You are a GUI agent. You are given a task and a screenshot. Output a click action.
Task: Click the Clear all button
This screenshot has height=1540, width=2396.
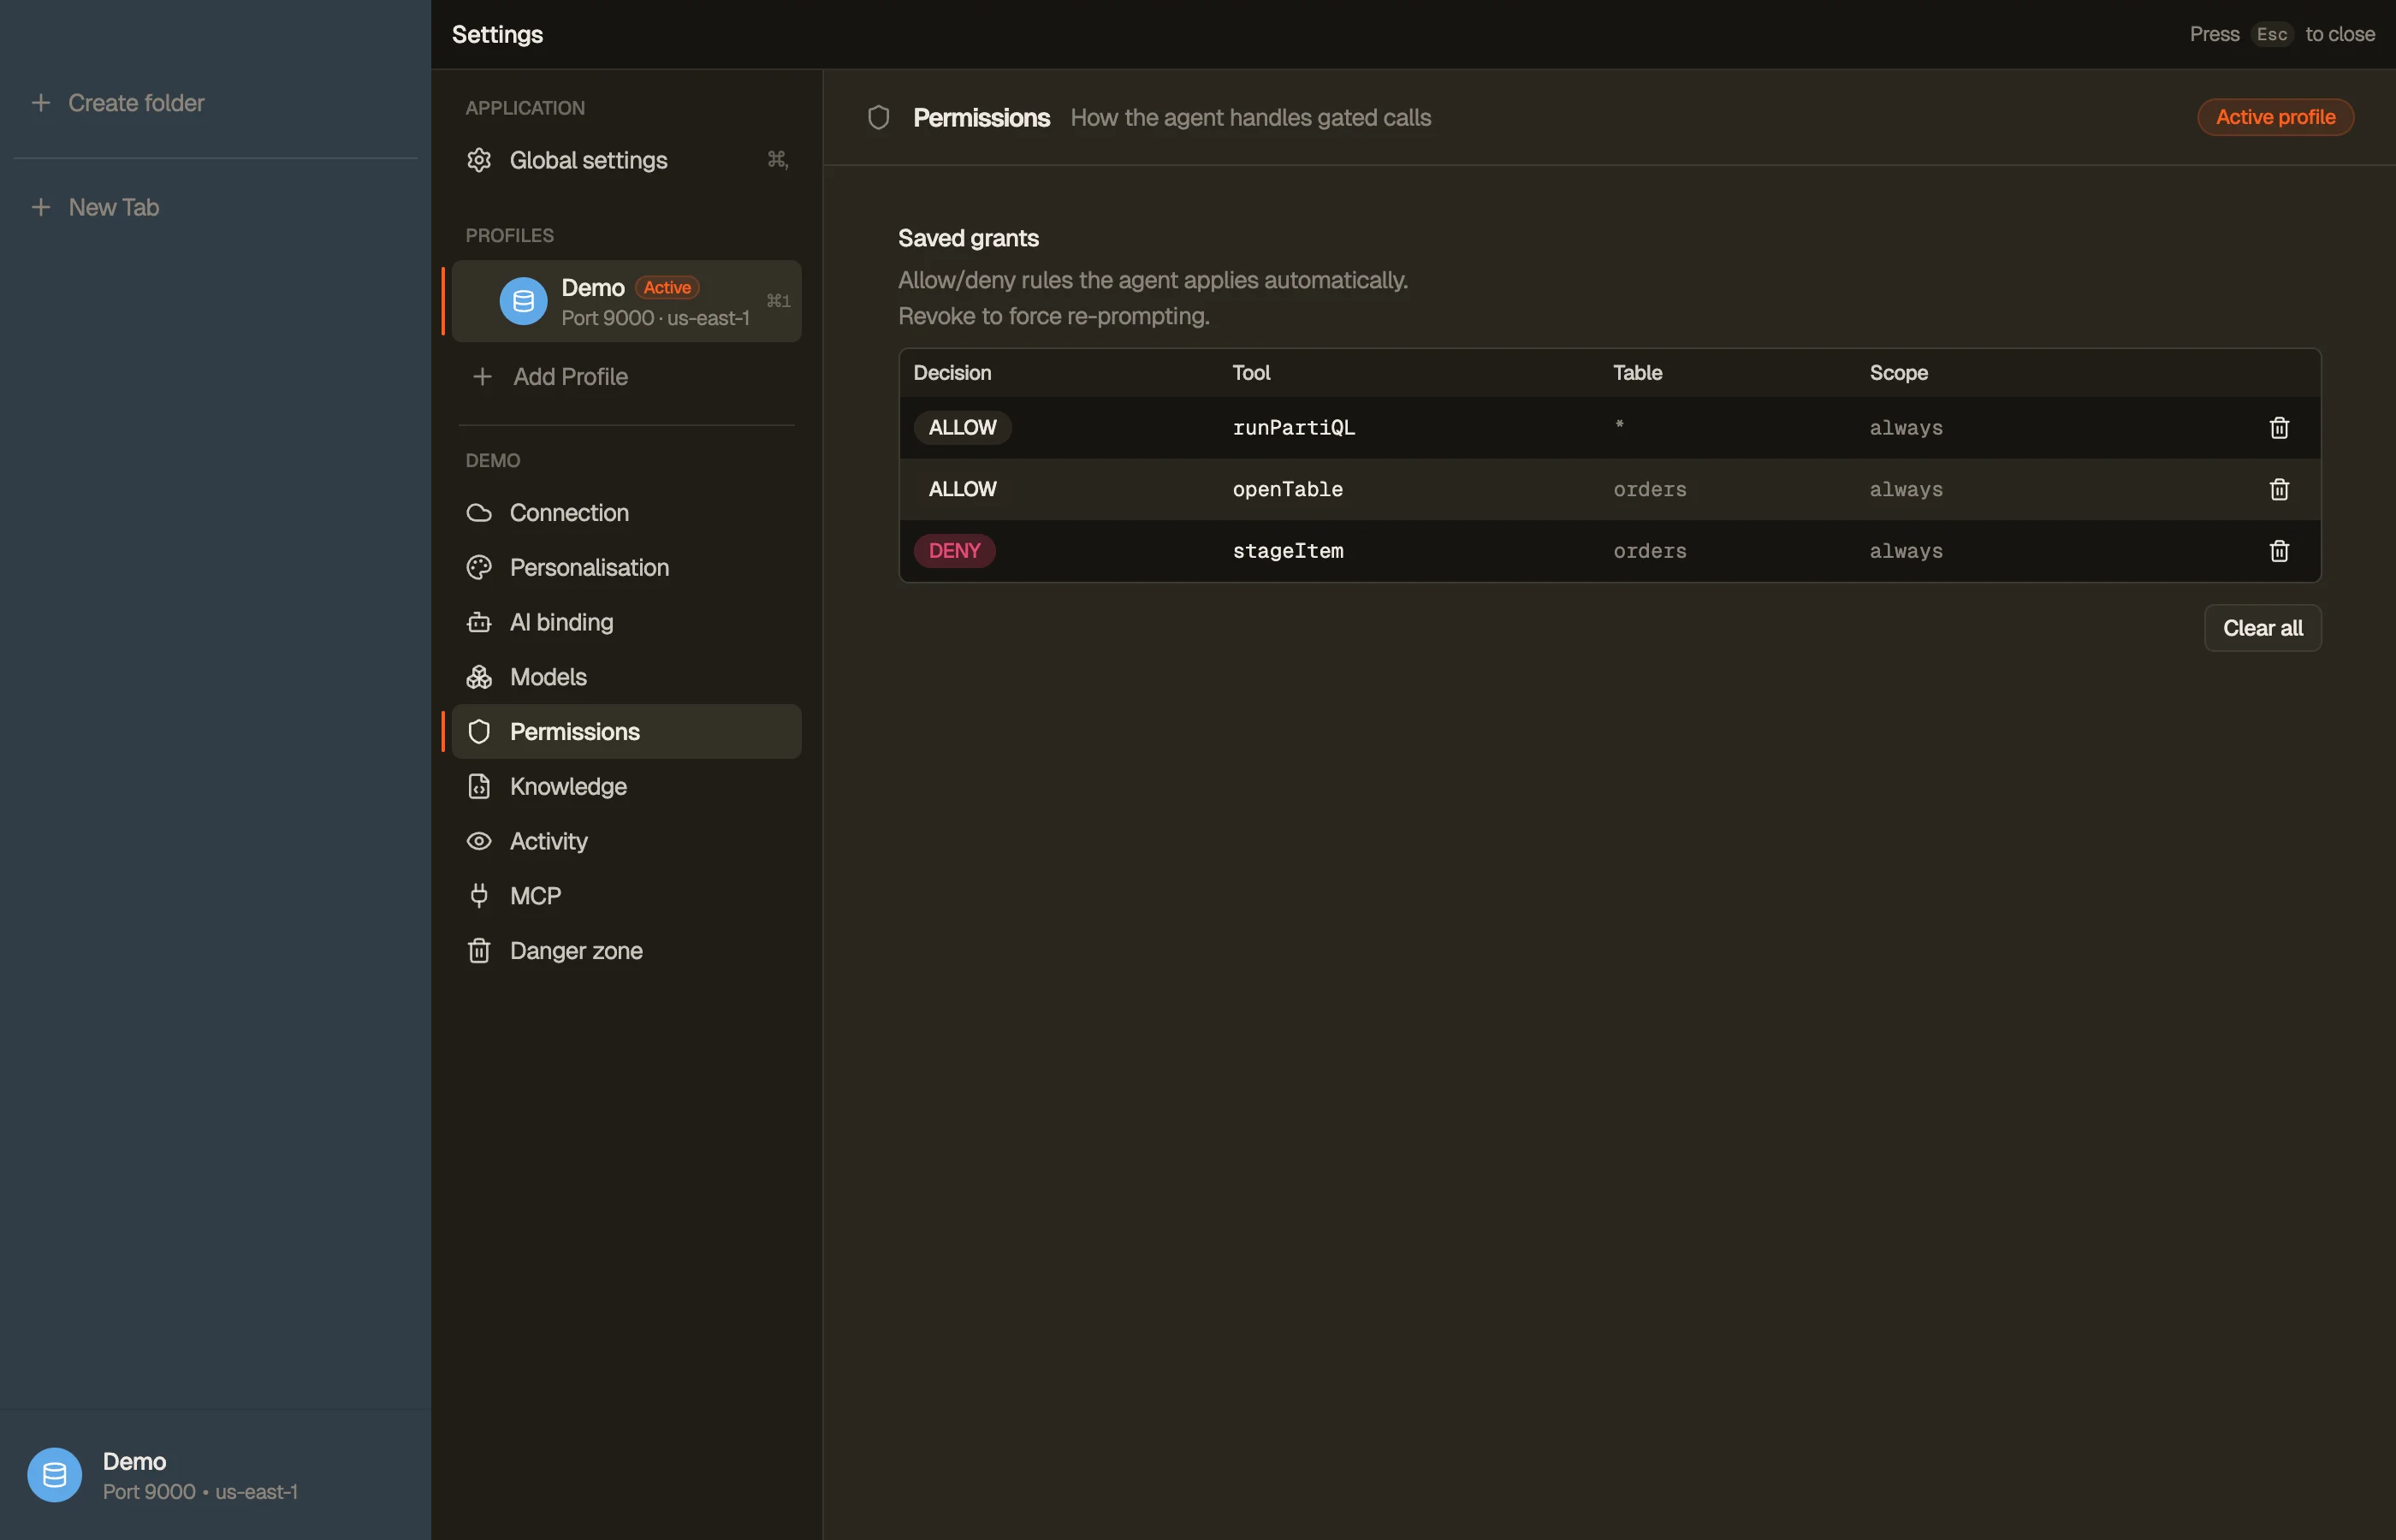(x=2262, y=628)
